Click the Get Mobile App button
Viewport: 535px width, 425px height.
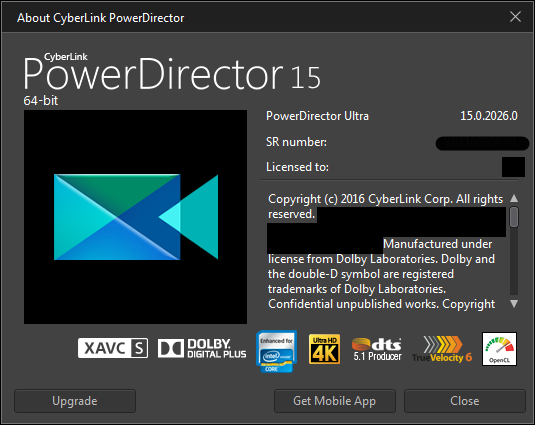(x=335, y=401)
